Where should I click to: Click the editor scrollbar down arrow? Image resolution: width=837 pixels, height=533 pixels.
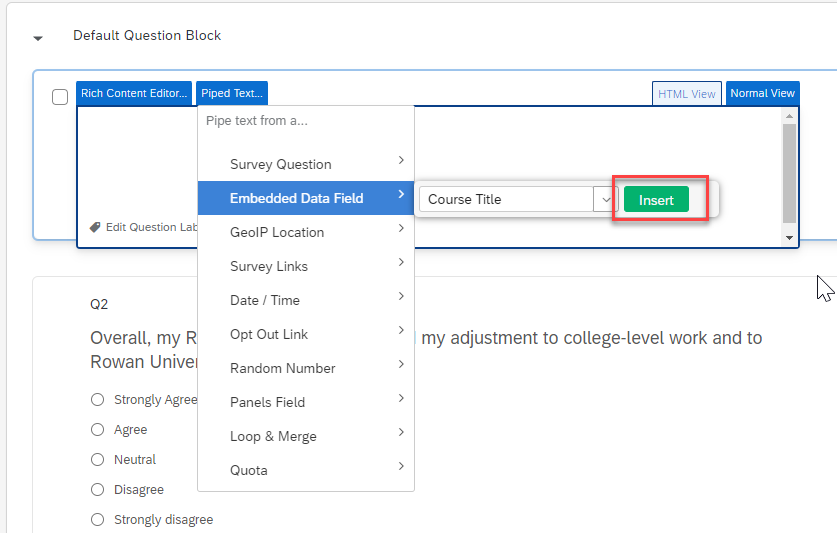789,238
